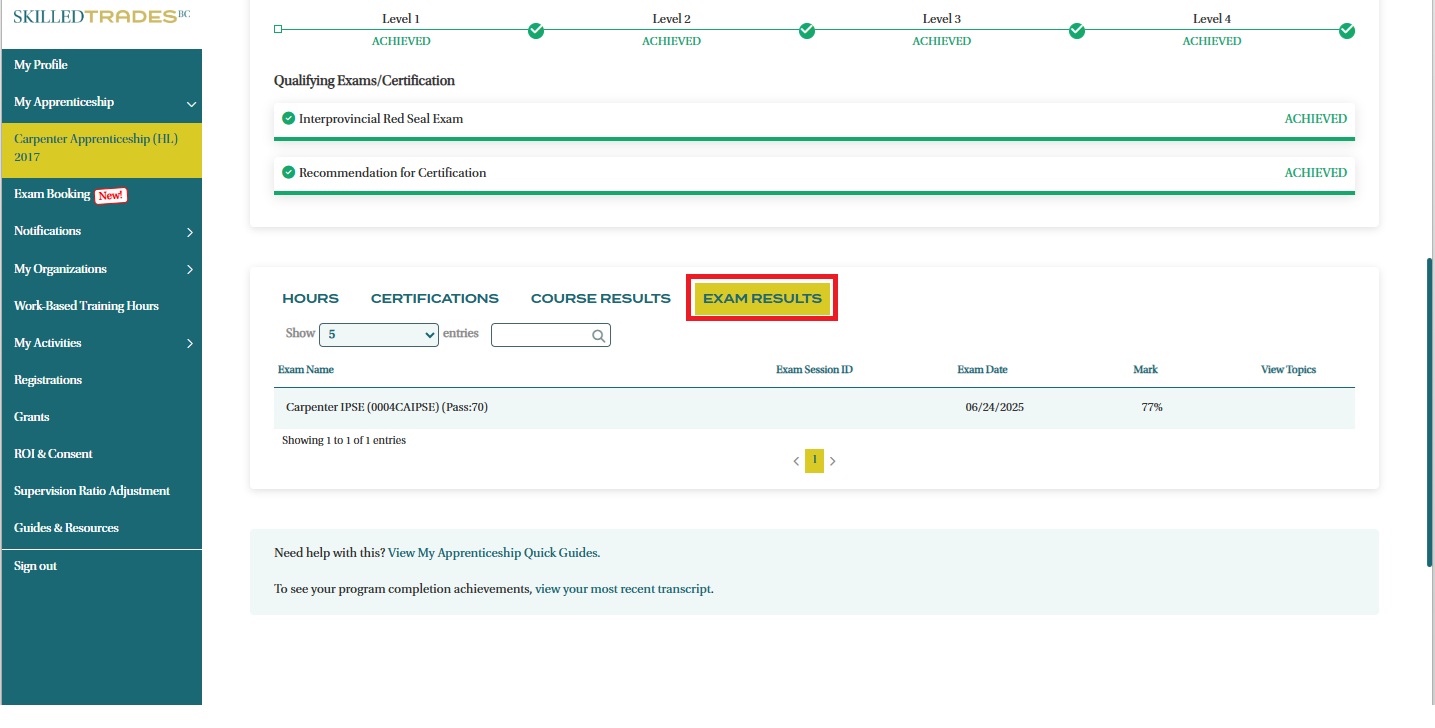Go to previous page of exam results
This screenshot has width=1435, height=728.
click(x=796, y=461)
